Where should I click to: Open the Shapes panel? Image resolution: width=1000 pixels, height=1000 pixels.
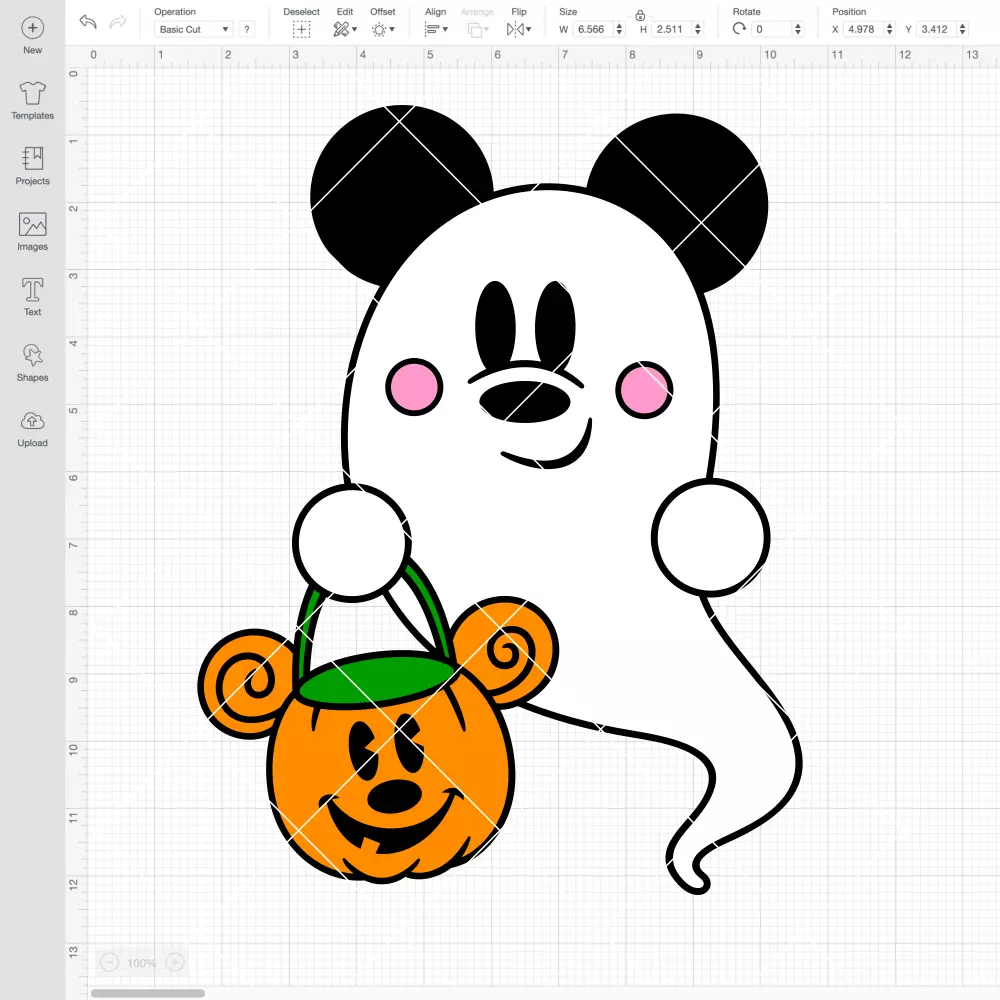click(33, 363)
